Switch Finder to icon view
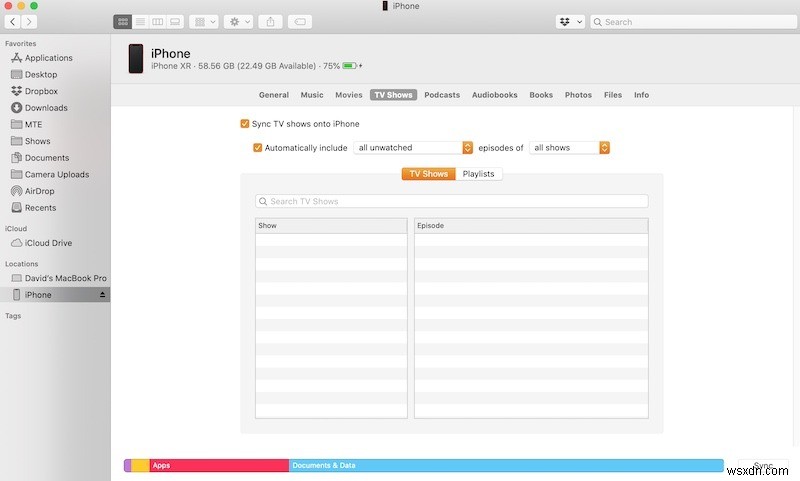The width and height of the screenshot is (800, 481). coord(122,22)
